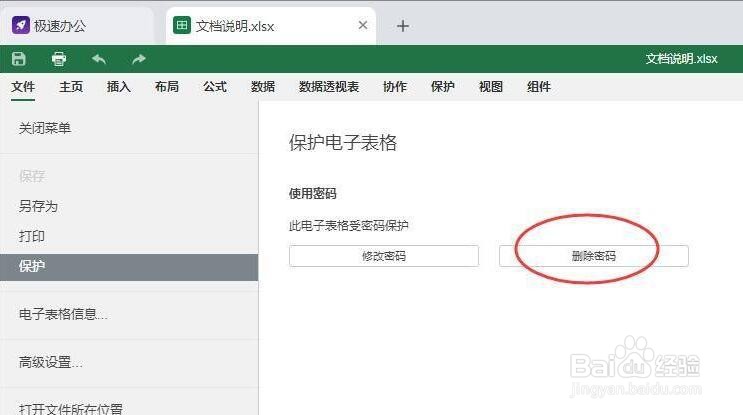The height and width of the screenshot is (415, 743).
Task: Open the 公式 ribbon tab
Action: (x=215, y=87)
